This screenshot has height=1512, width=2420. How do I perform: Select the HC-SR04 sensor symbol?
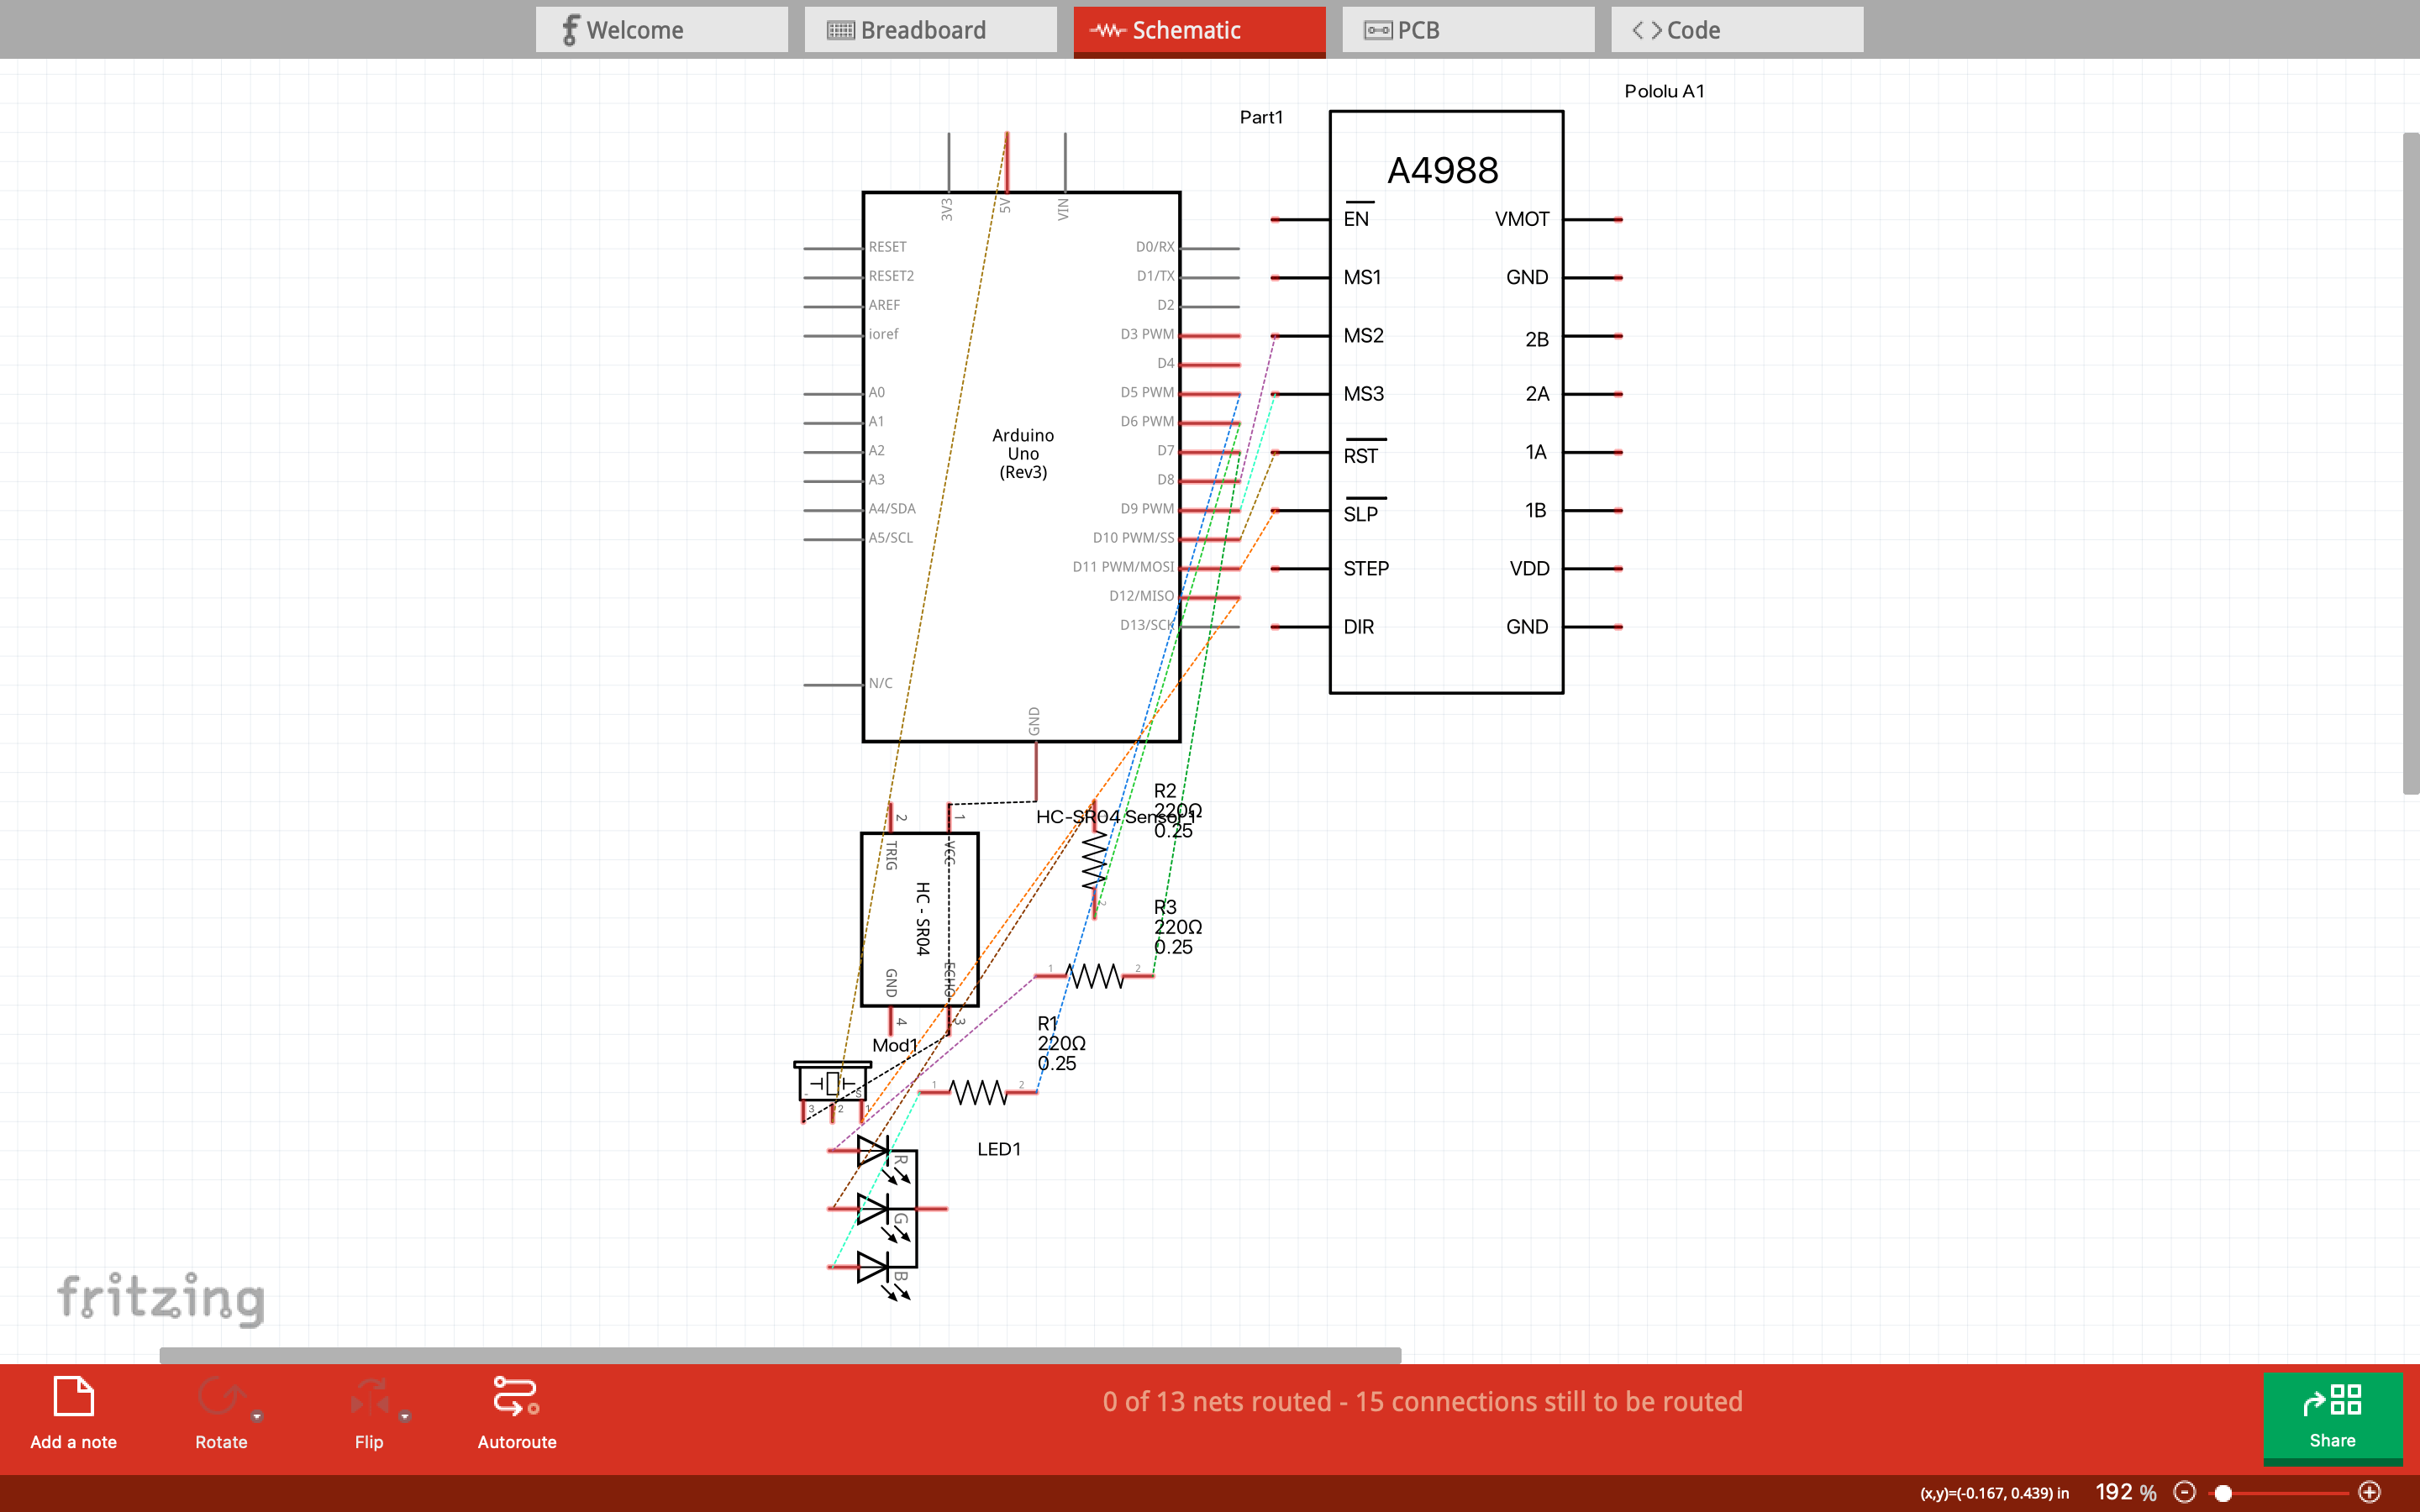coord(919,919)
